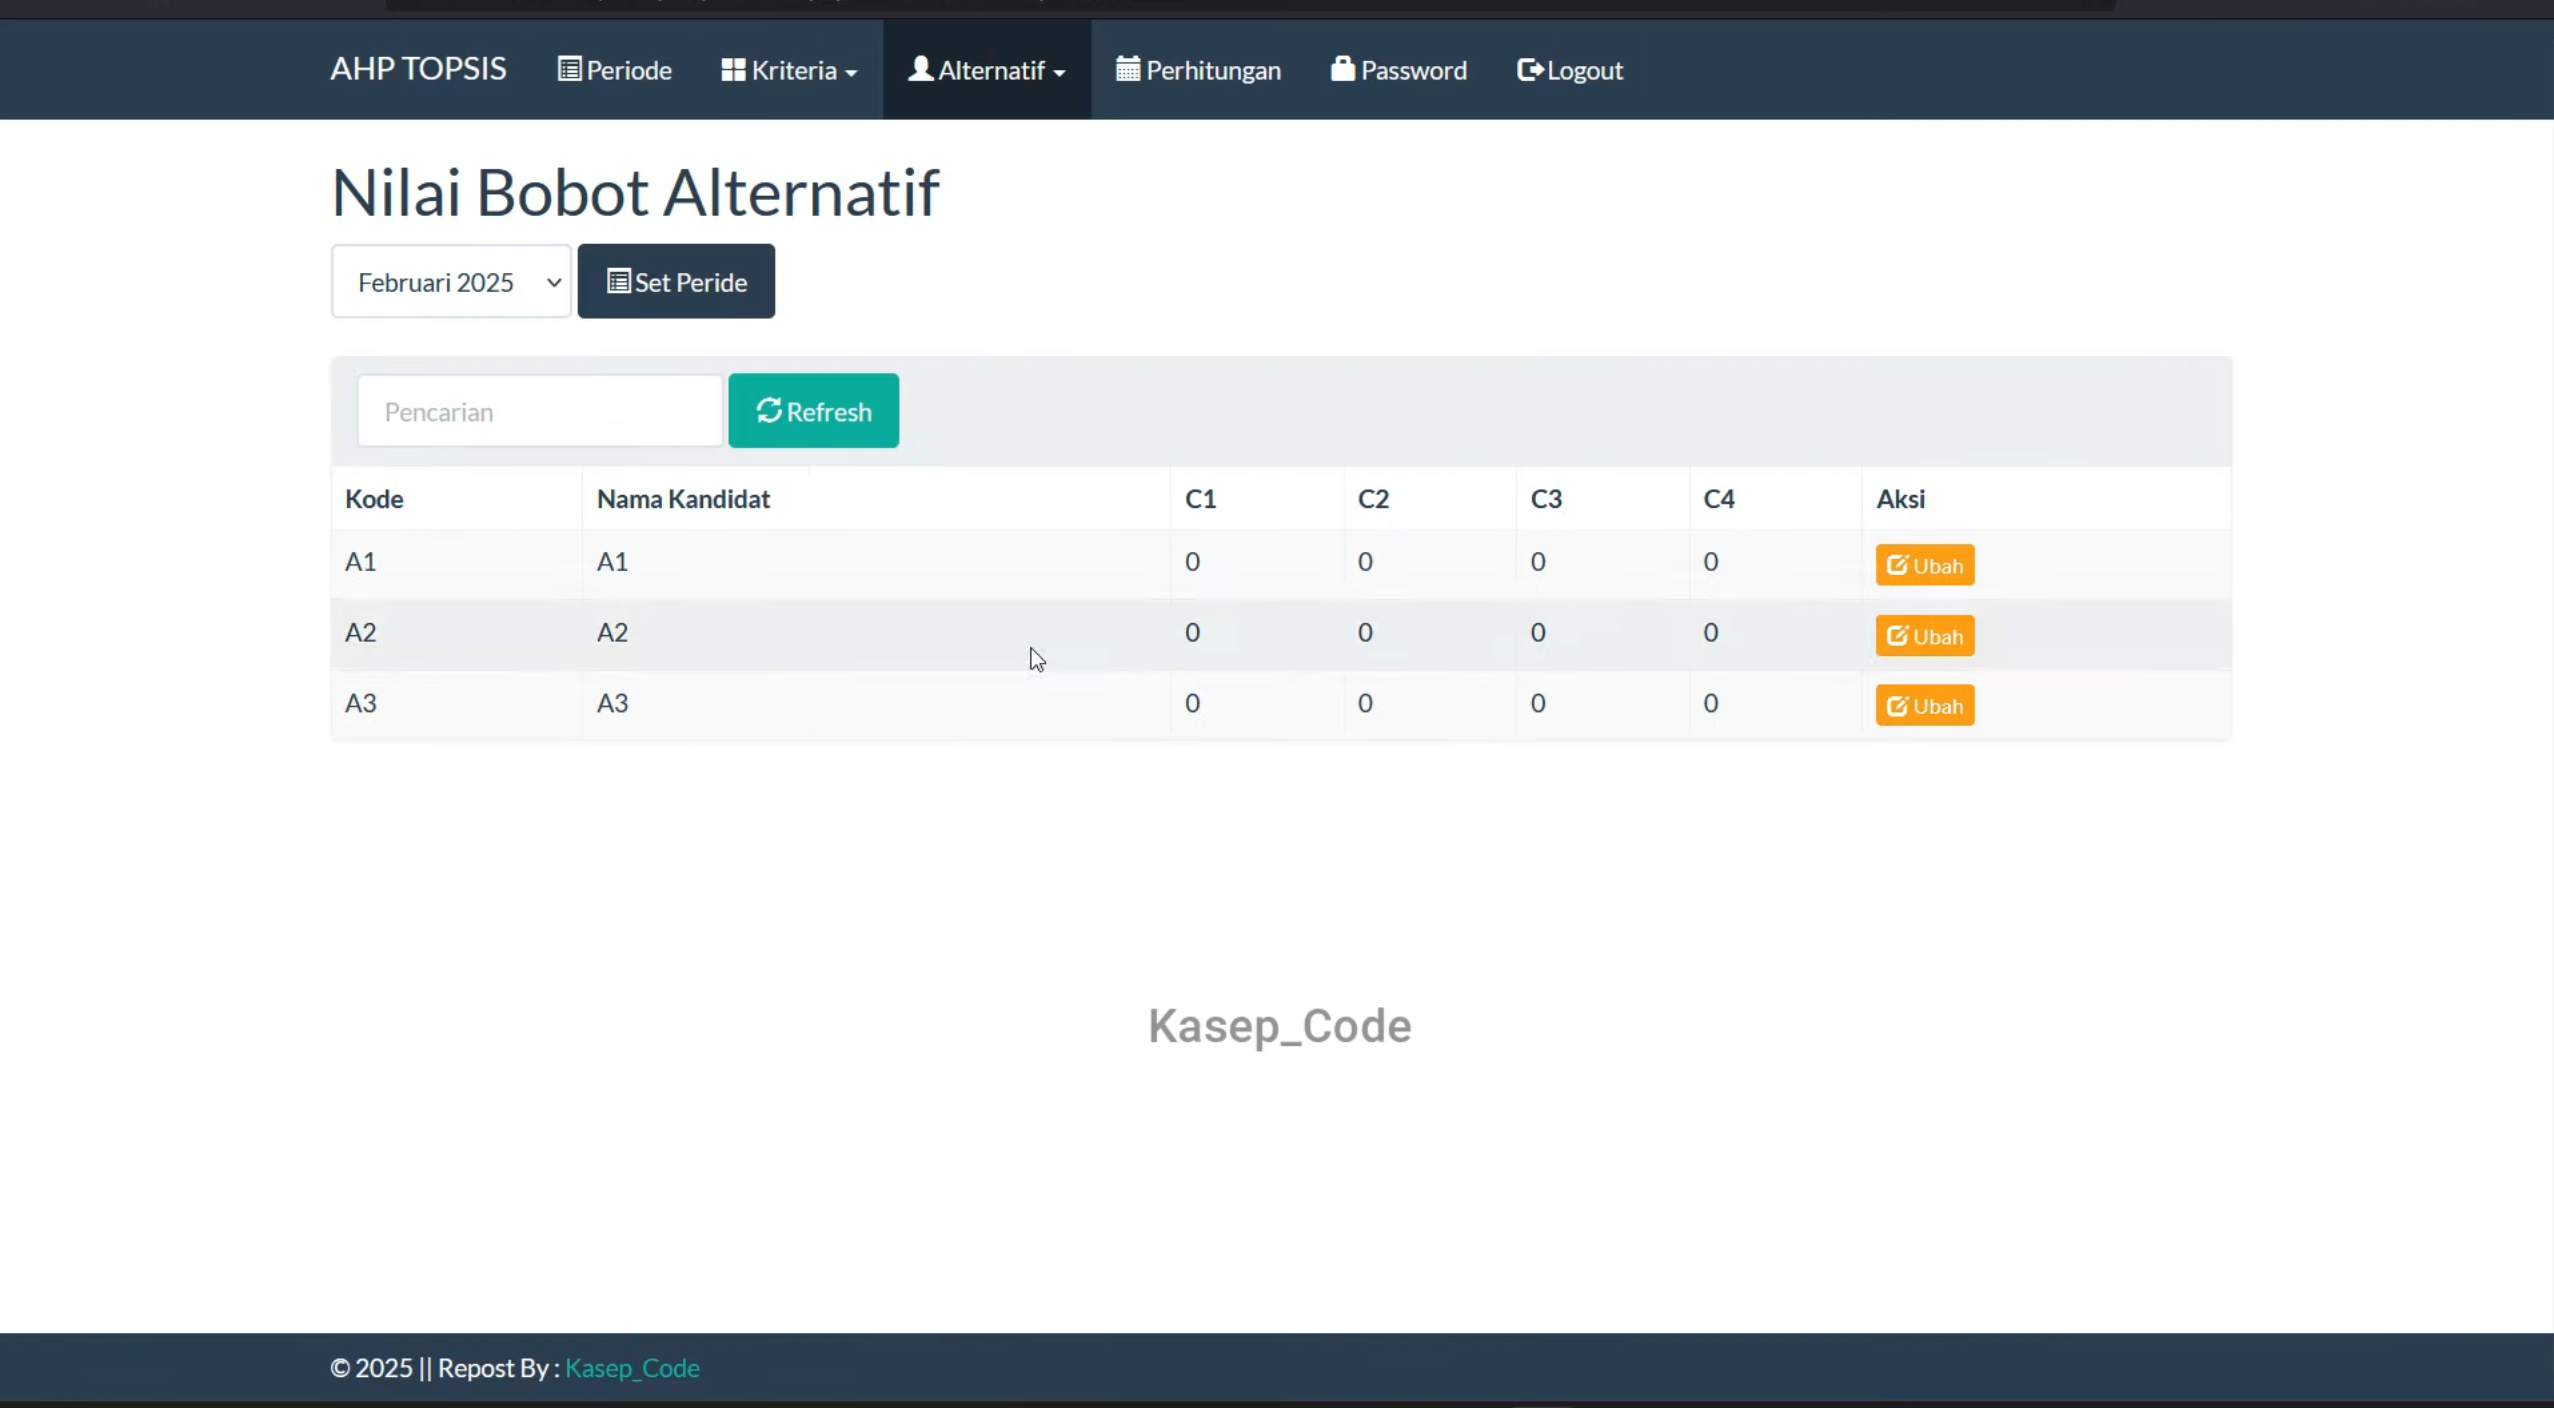Click the Perhitungan calendar icon

(x=1128, y=69)
